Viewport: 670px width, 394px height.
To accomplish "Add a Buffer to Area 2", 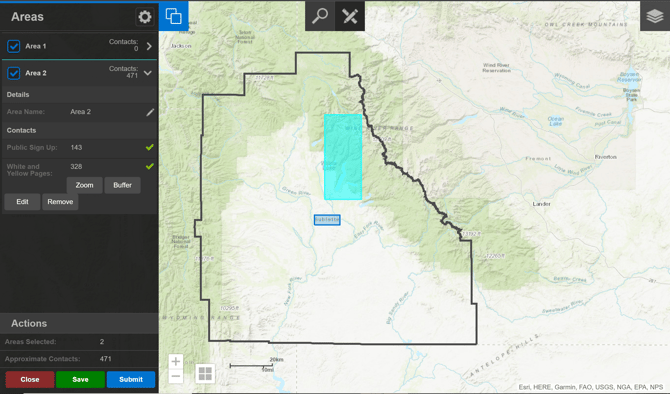I will pos(122,185).
